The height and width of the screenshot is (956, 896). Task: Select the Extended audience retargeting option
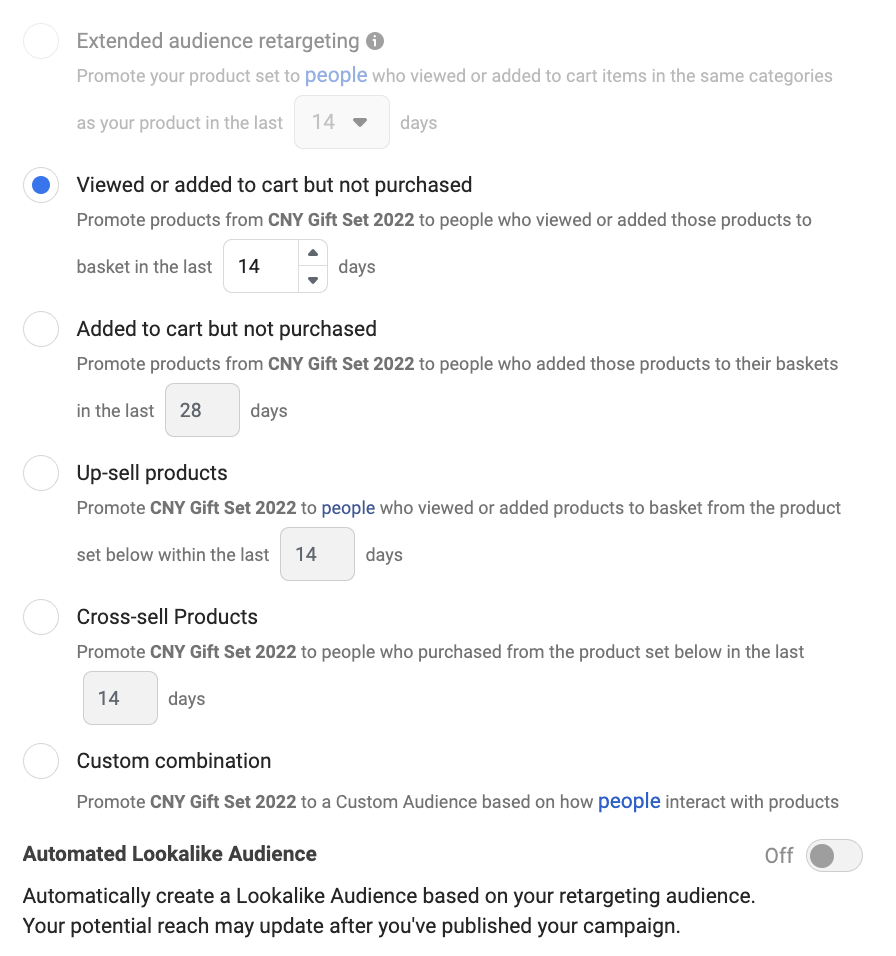(x=40, y=40)
